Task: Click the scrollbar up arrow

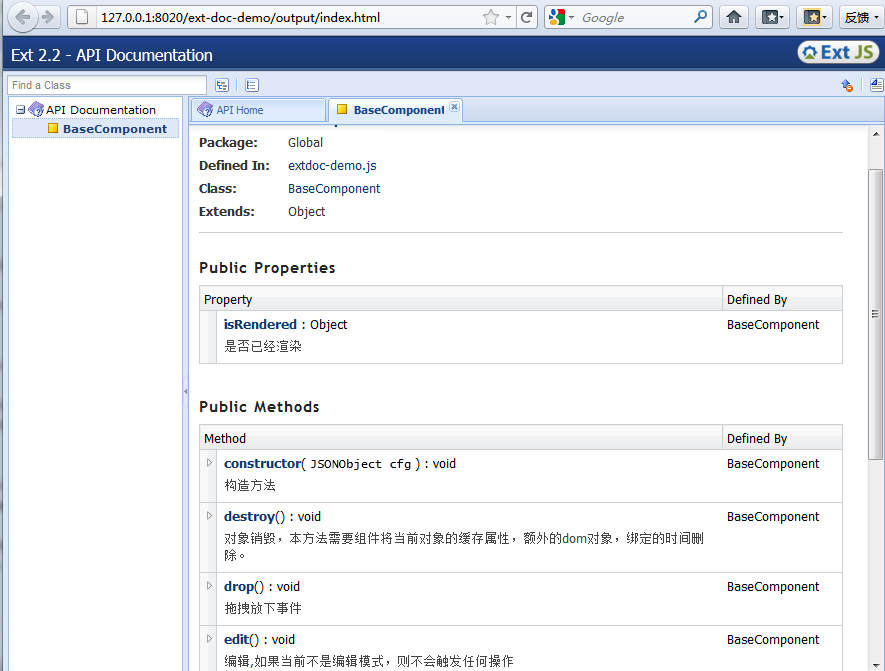Action: click(876, 134)
